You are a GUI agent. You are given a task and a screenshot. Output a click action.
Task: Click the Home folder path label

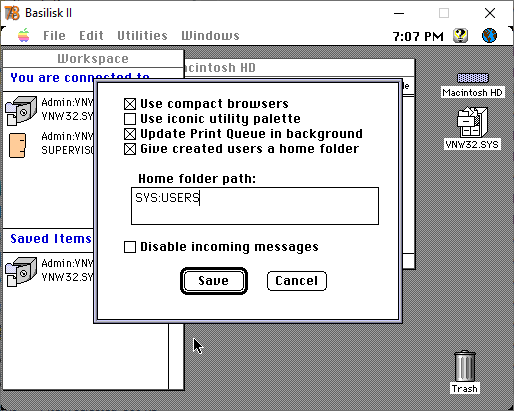click(x=197, y=179)
